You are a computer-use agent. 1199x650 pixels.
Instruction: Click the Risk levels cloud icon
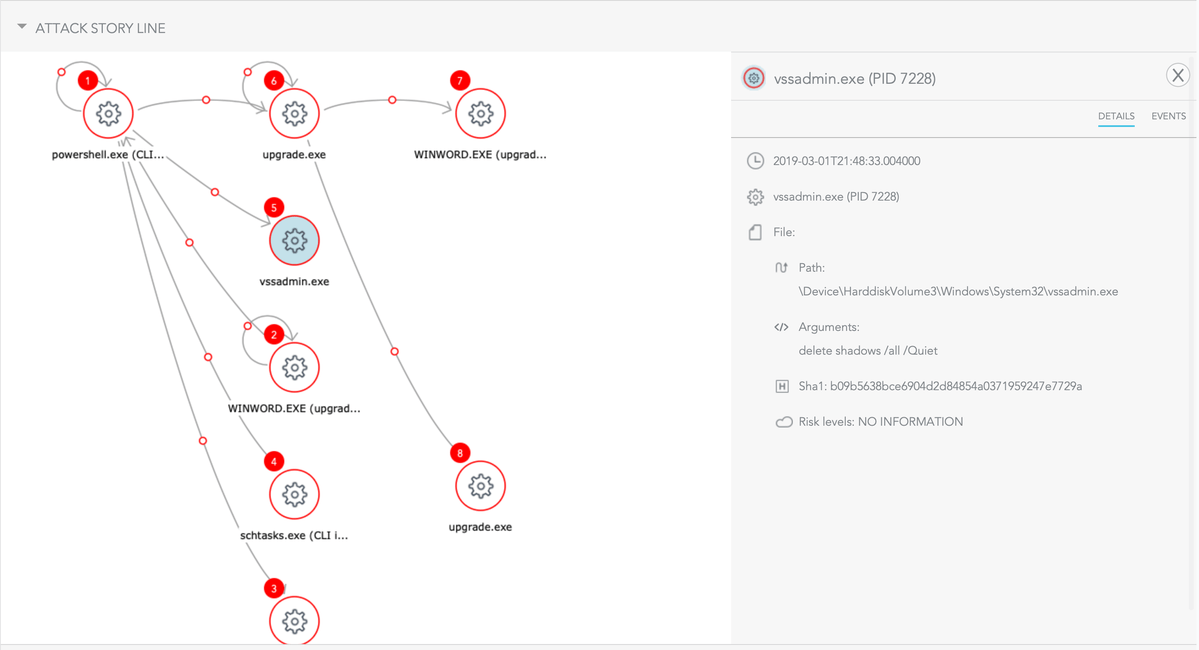(x=784, y=422)
